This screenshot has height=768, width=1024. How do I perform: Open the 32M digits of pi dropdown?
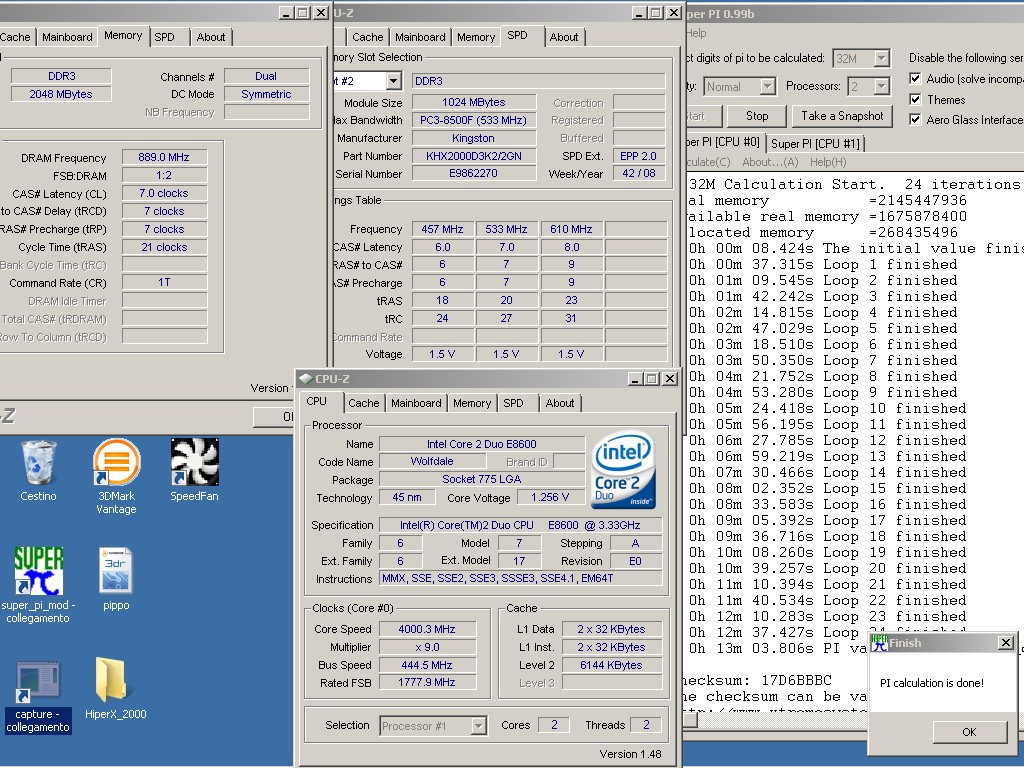(882, 58)
